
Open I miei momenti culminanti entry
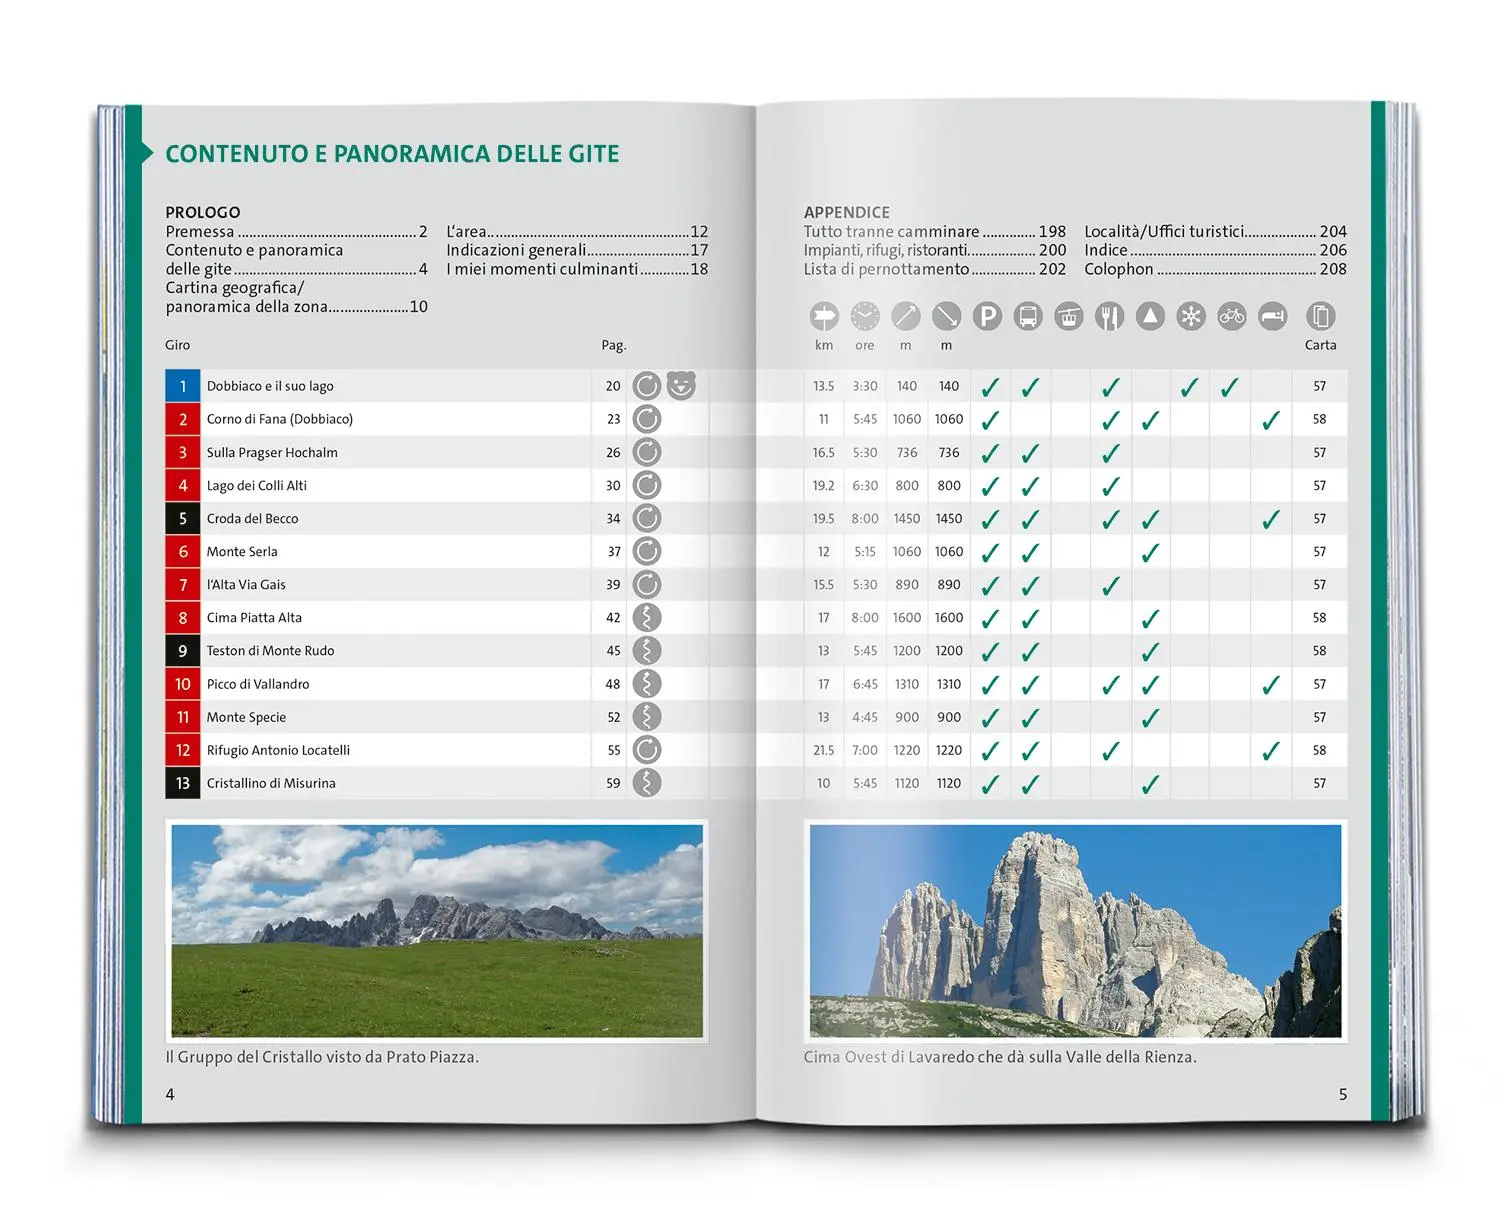tap(577, 269)
